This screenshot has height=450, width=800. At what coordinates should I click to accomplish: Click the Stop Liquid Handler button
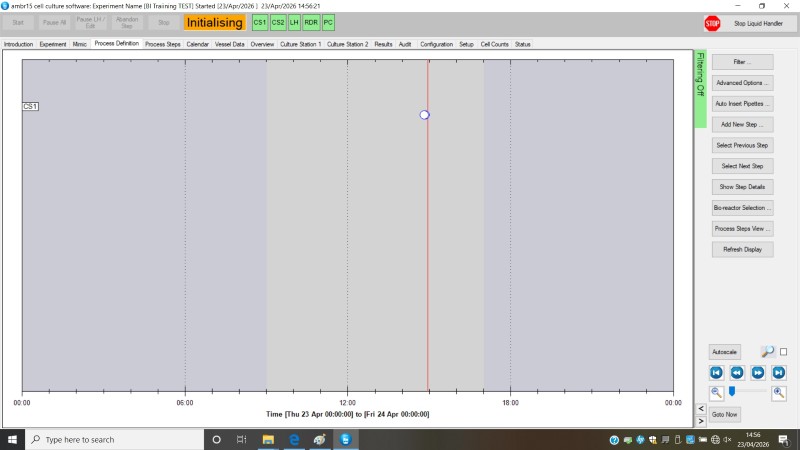tap(758, 23)
